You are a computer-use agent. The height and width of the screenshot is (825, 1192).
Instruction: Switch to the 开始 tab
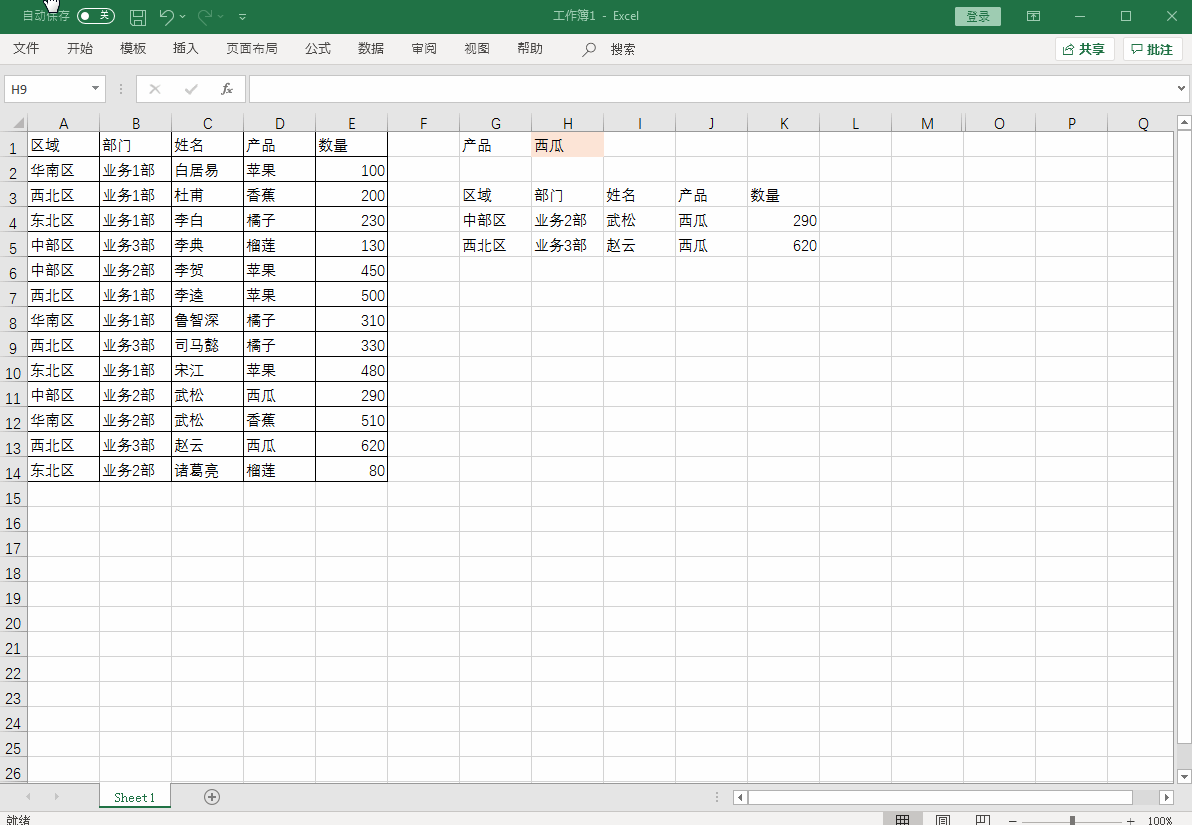click(x=80, y=49)
